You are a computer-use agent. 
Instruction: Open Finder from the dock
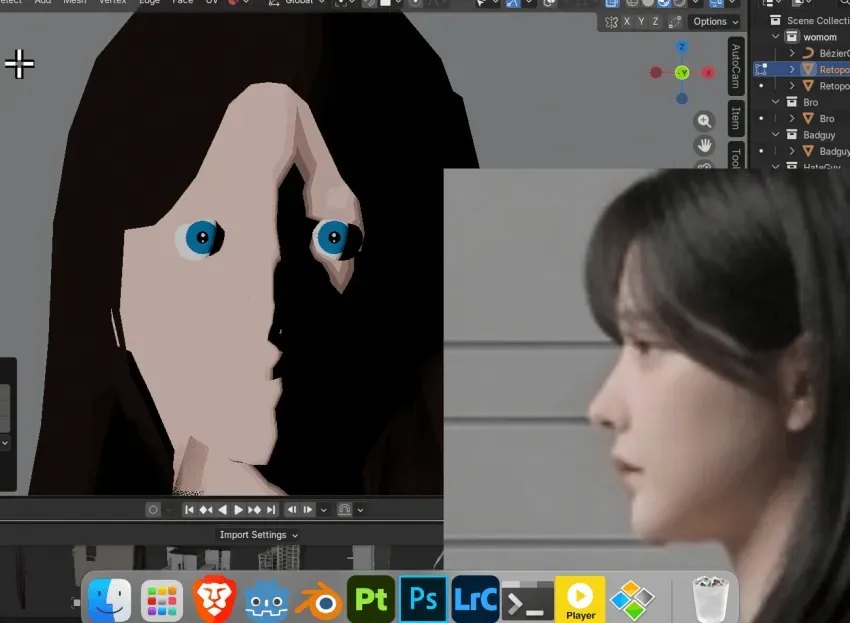[109, 600]
